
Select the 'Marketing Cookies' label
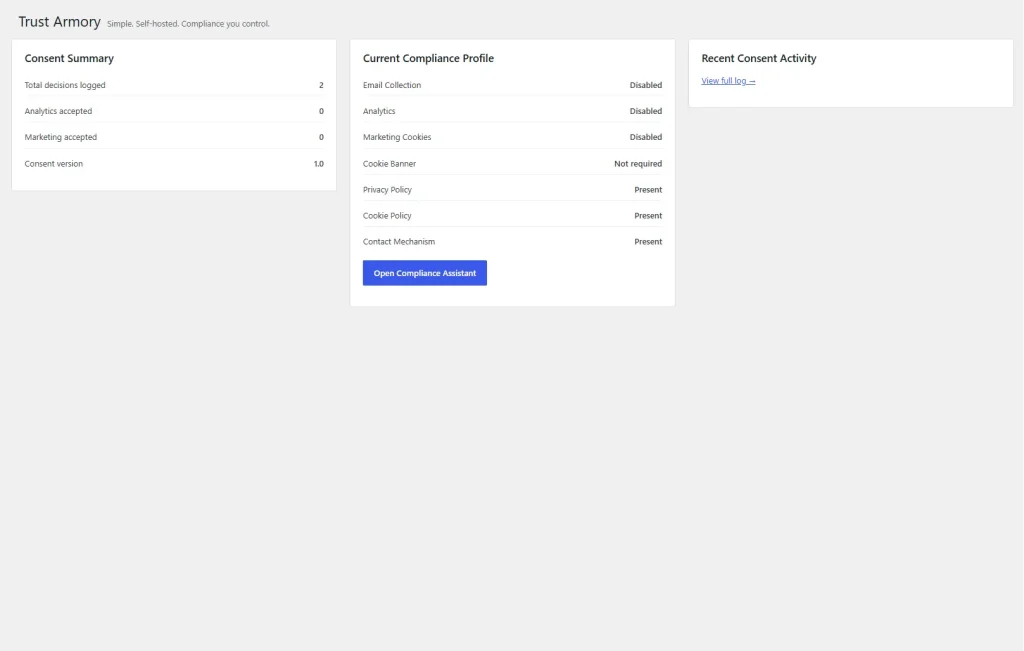coord(397,137)
